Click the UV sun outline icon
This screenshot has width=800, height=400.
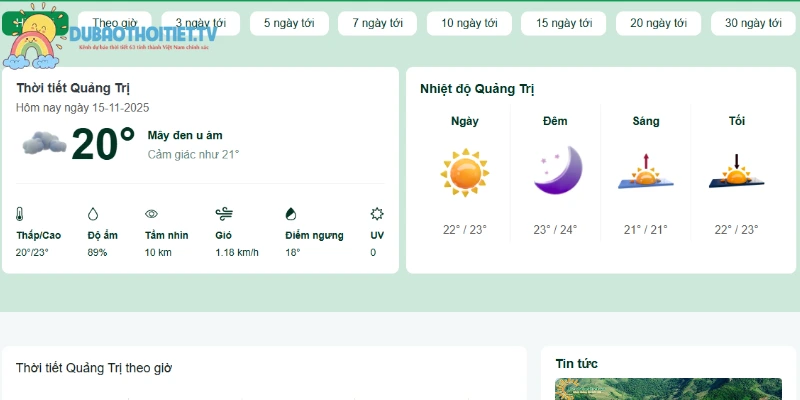pos(377,214)
